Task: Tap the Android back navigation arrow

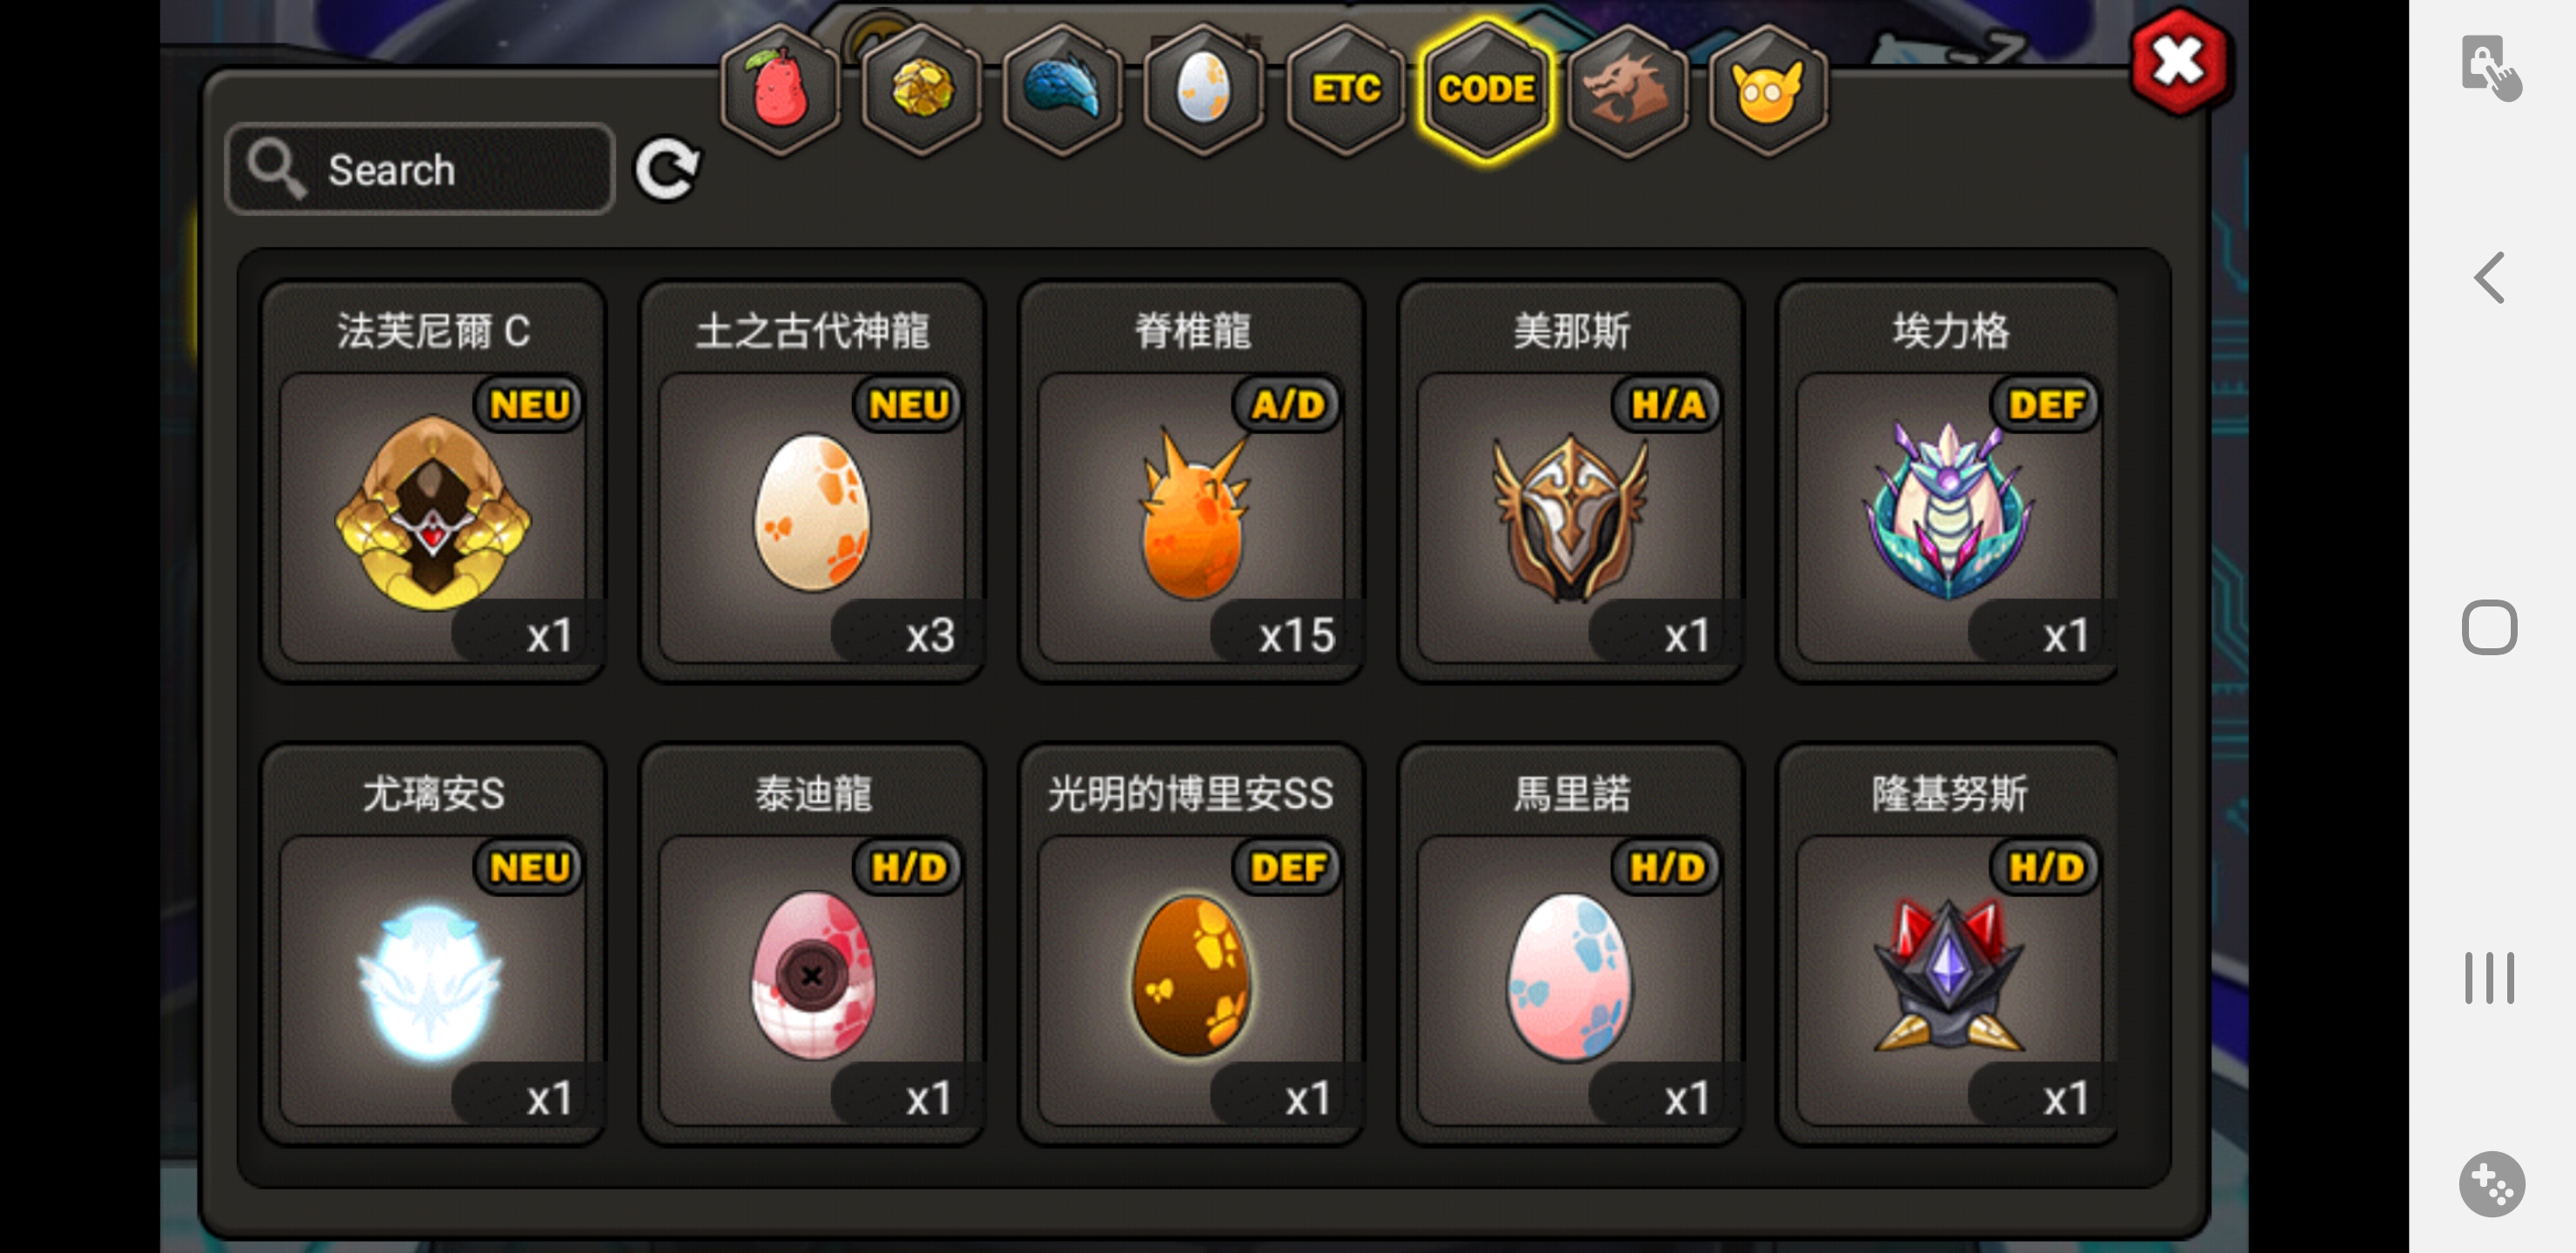Action: [x=2489, y=277]
